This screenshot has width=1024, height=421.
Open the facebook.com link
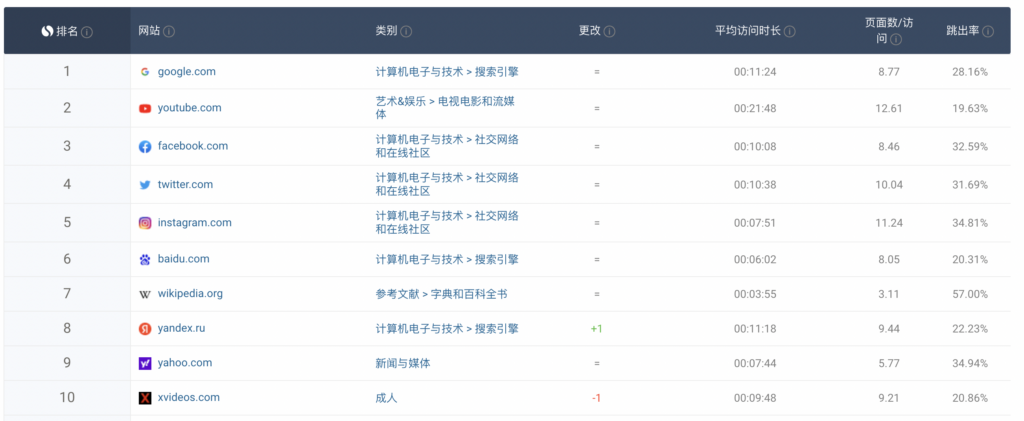[193, 146]
